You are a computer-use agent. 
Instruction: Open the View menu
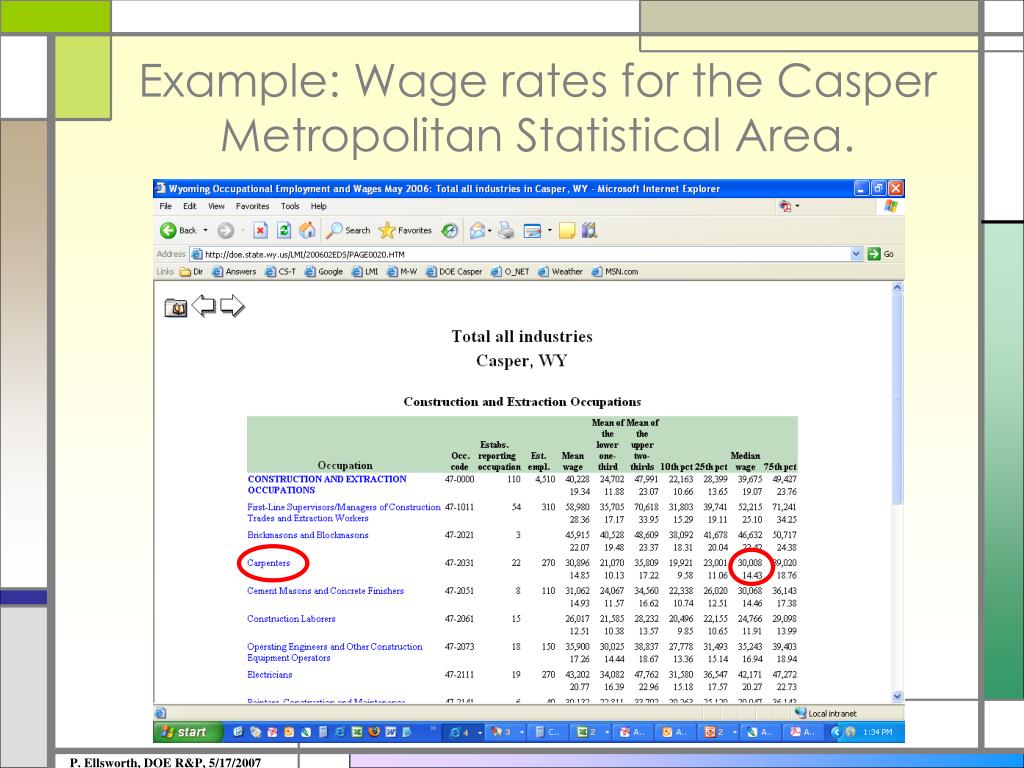(216, 206)
